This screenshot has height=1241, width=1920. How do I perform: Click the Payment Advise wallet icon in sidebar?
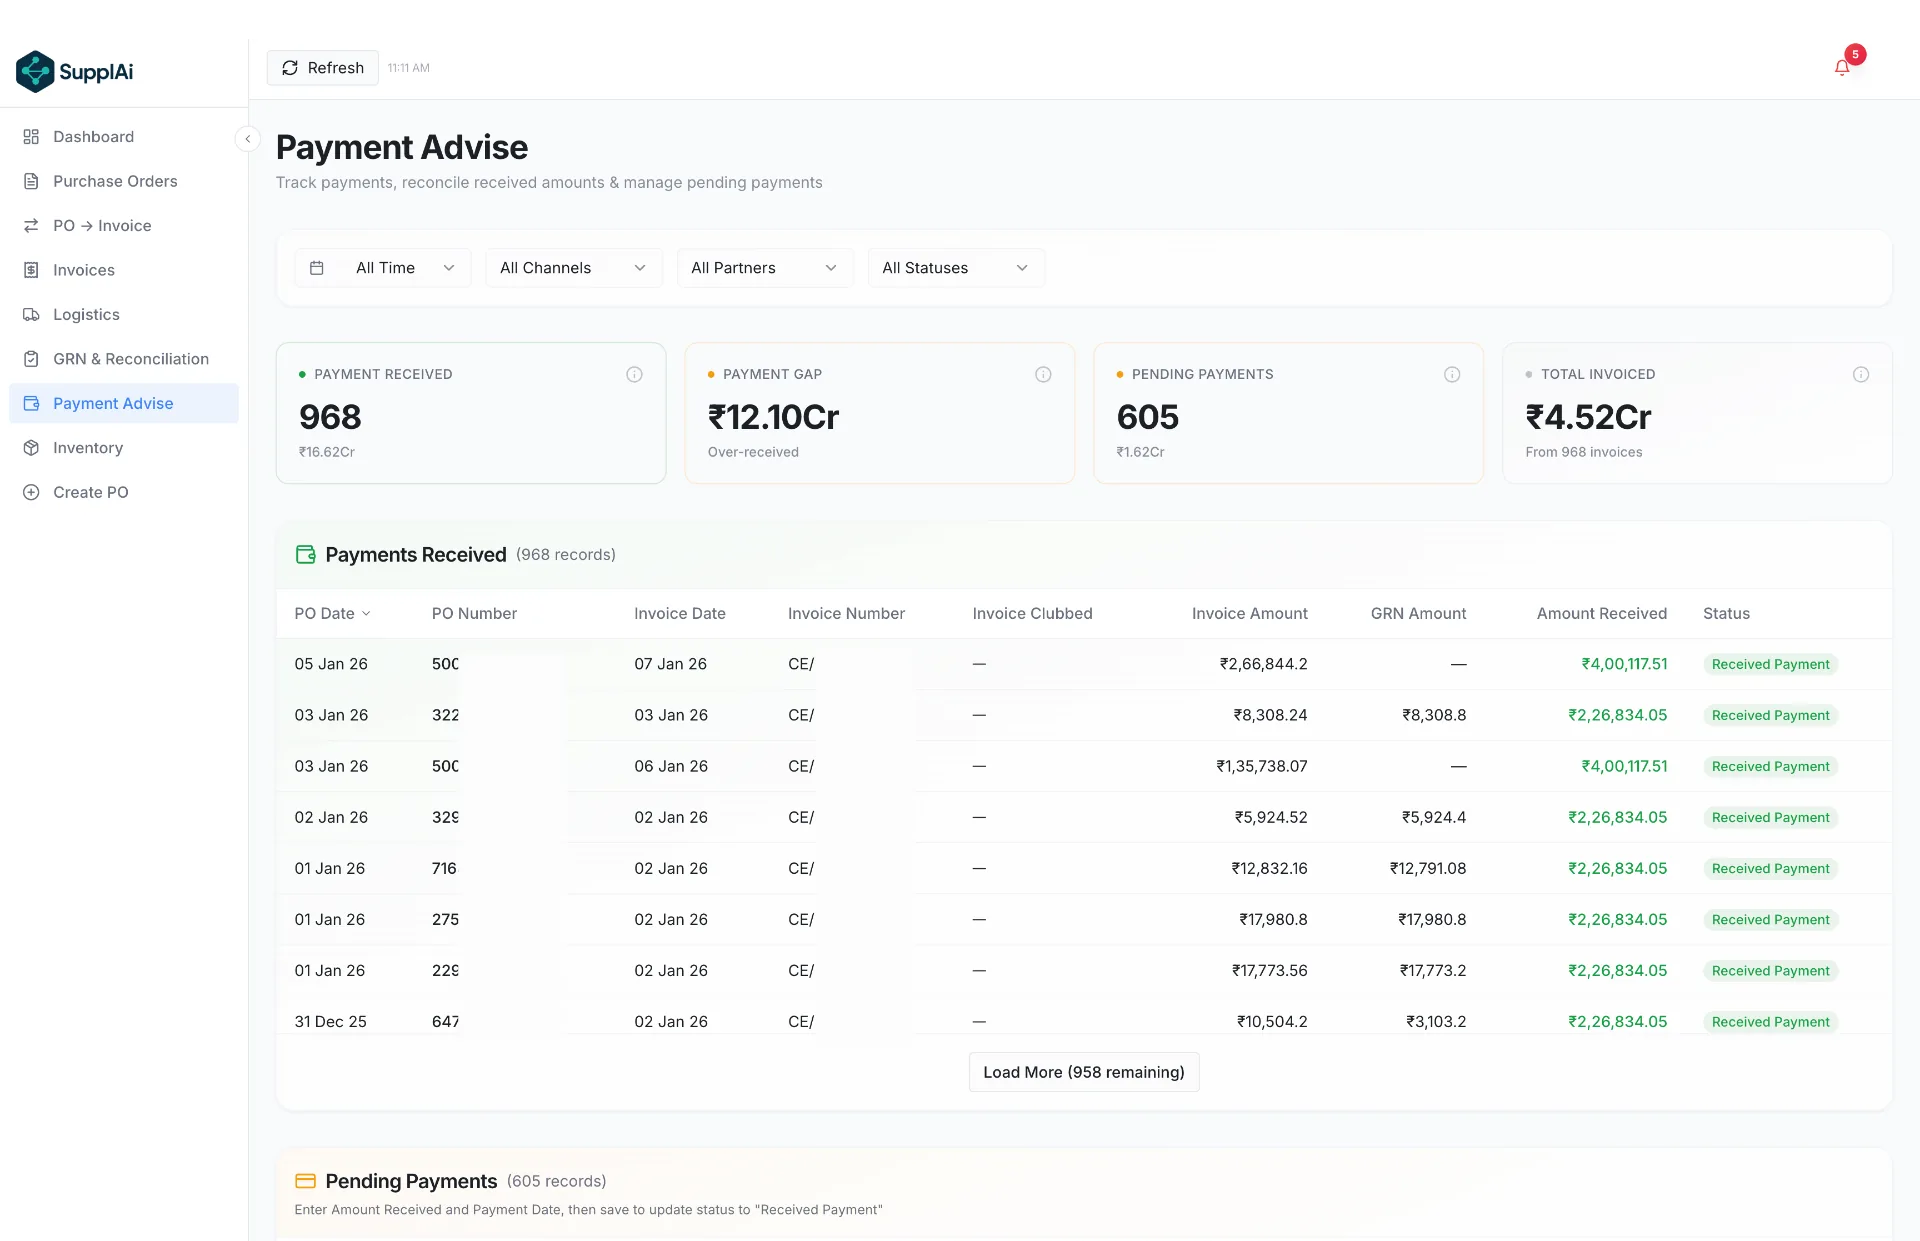pos(31,403)
